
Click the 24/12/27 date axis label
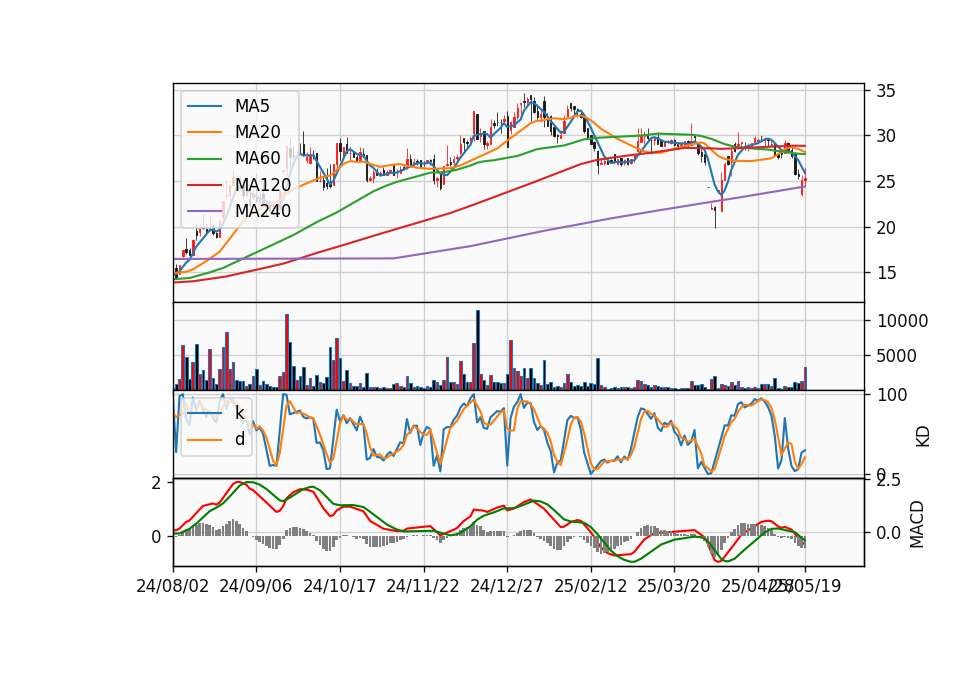click(507, 586)
